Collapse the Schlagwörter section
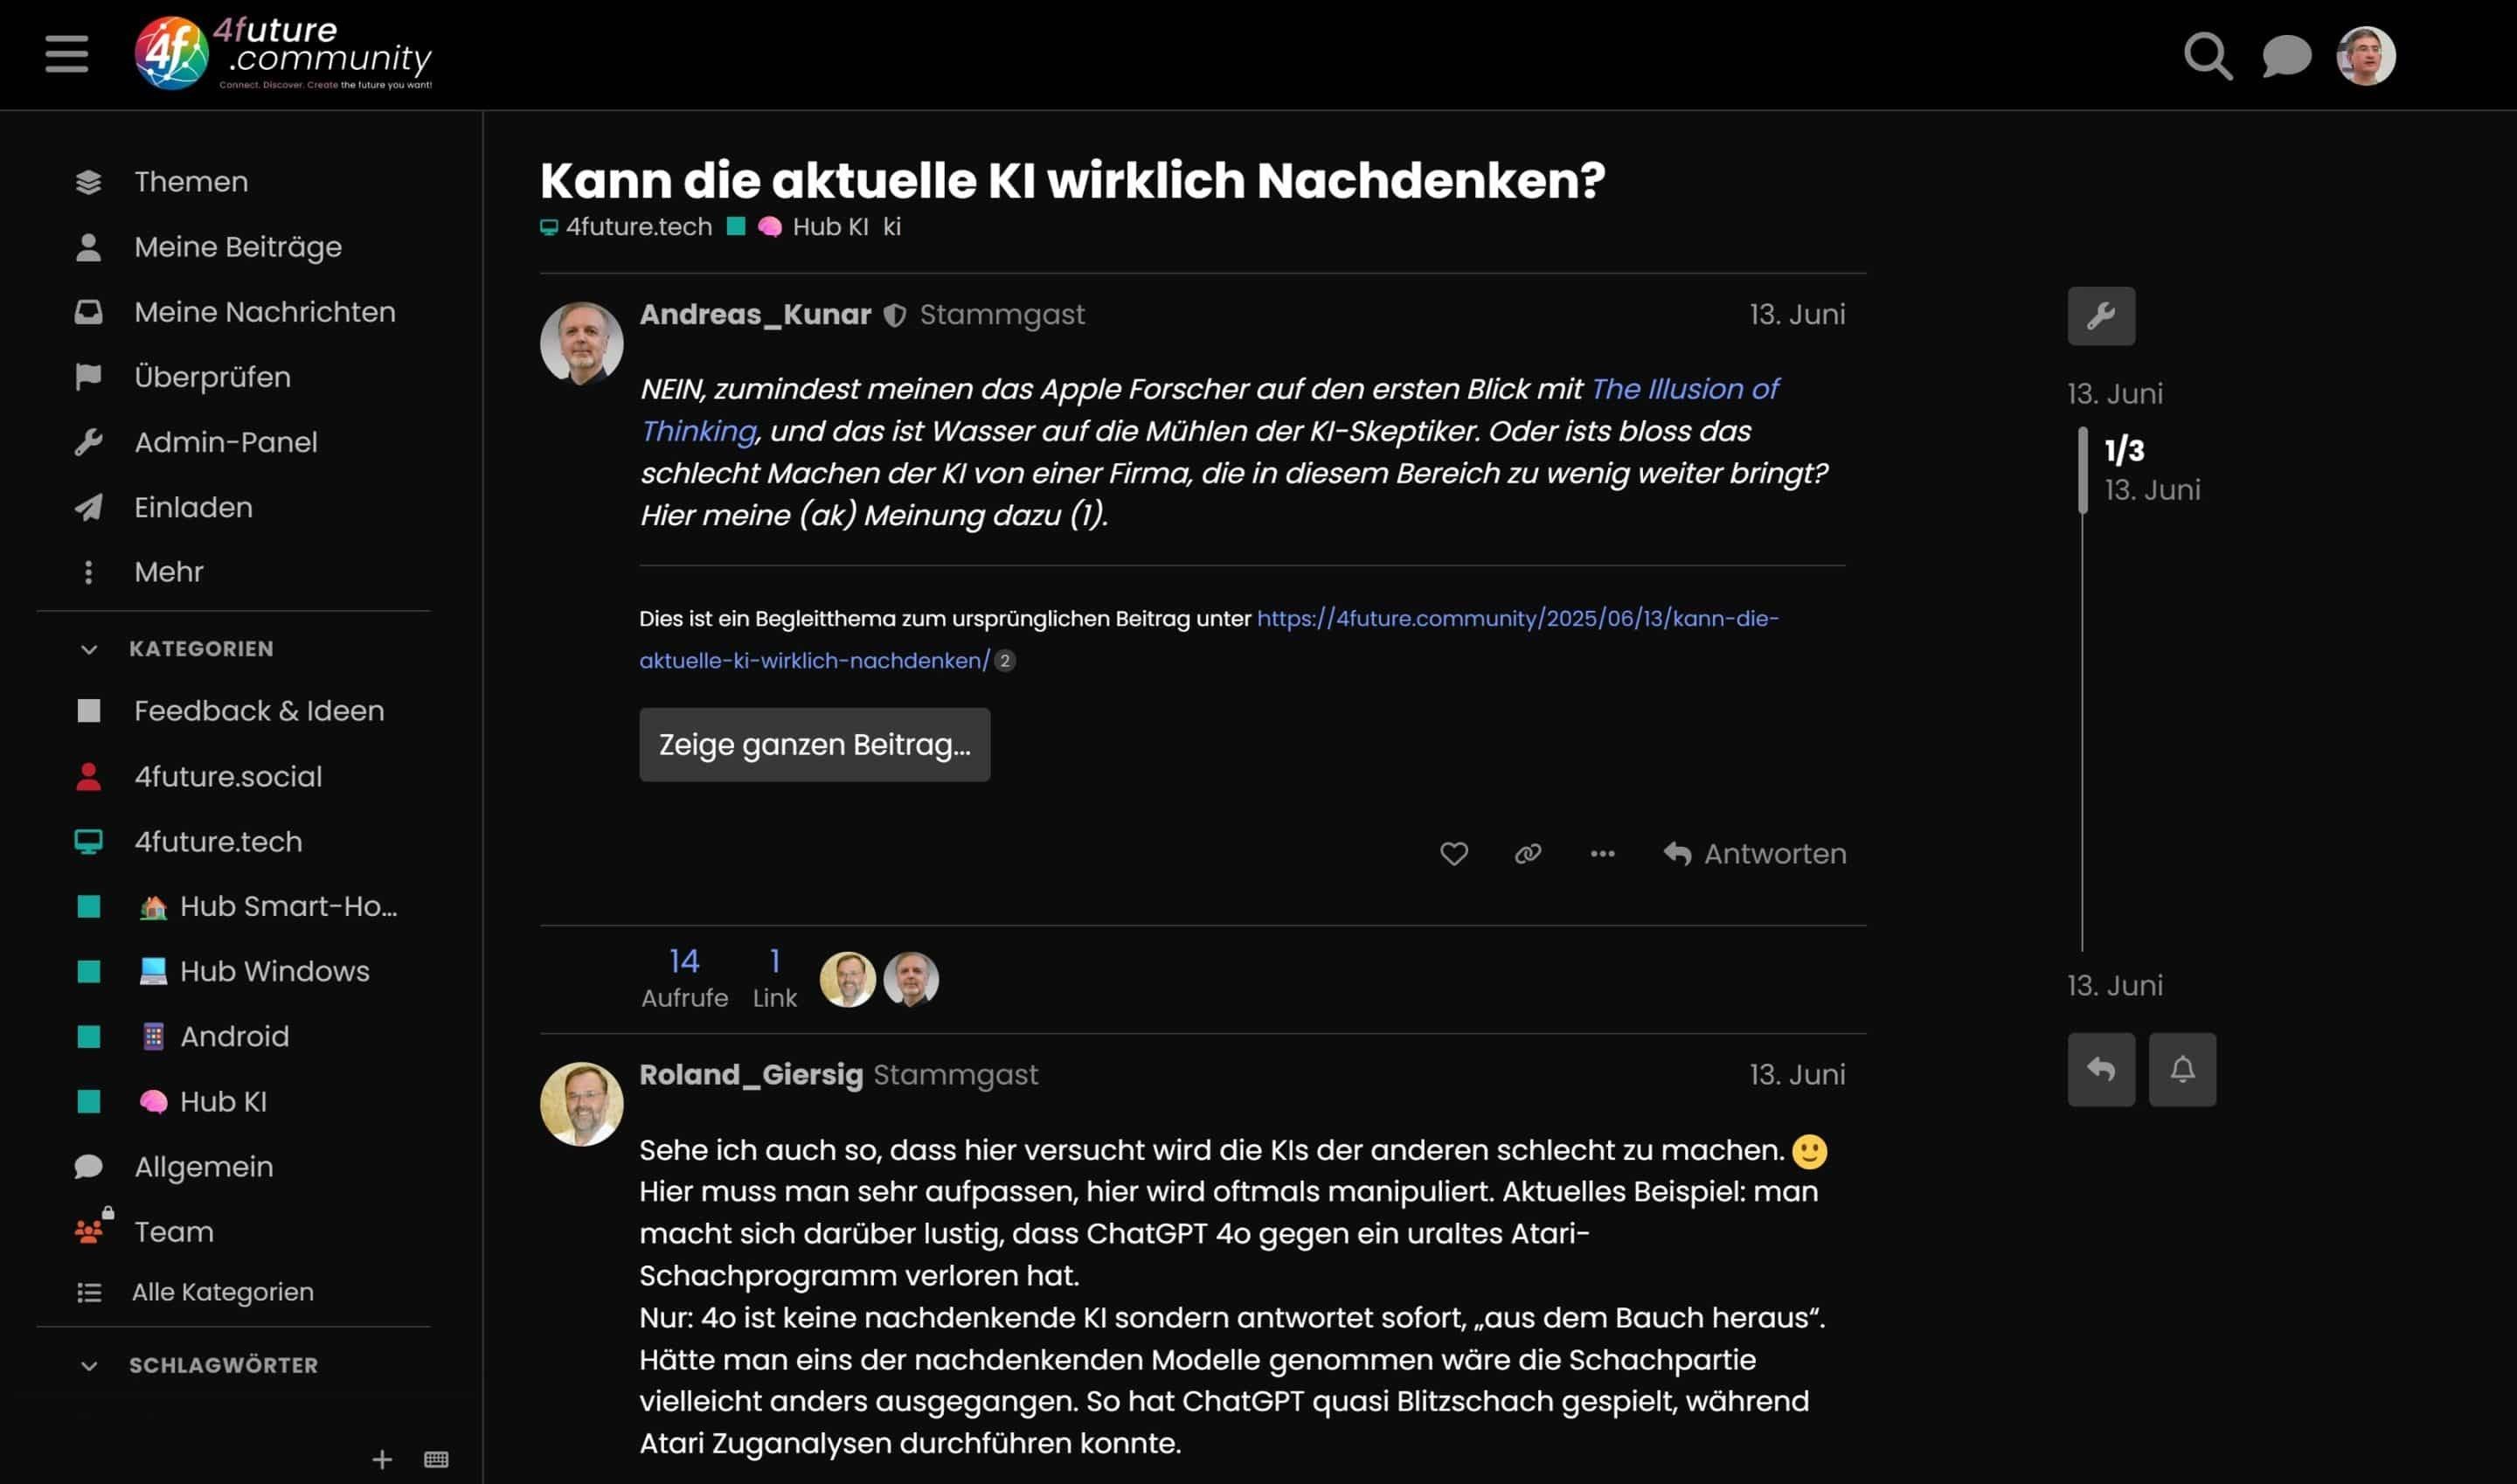This screenshot has height=1484, width=2517. (89, 1365)
